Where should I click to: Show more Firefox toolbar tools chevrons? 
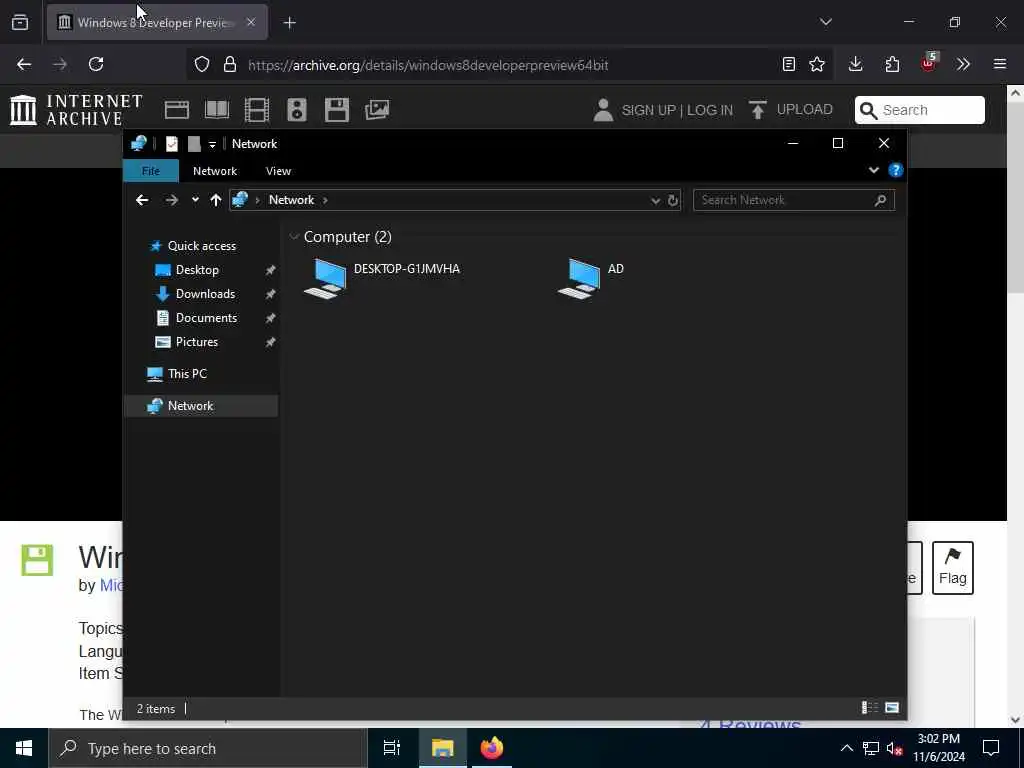pyautogui.click(x=964, y=64)
